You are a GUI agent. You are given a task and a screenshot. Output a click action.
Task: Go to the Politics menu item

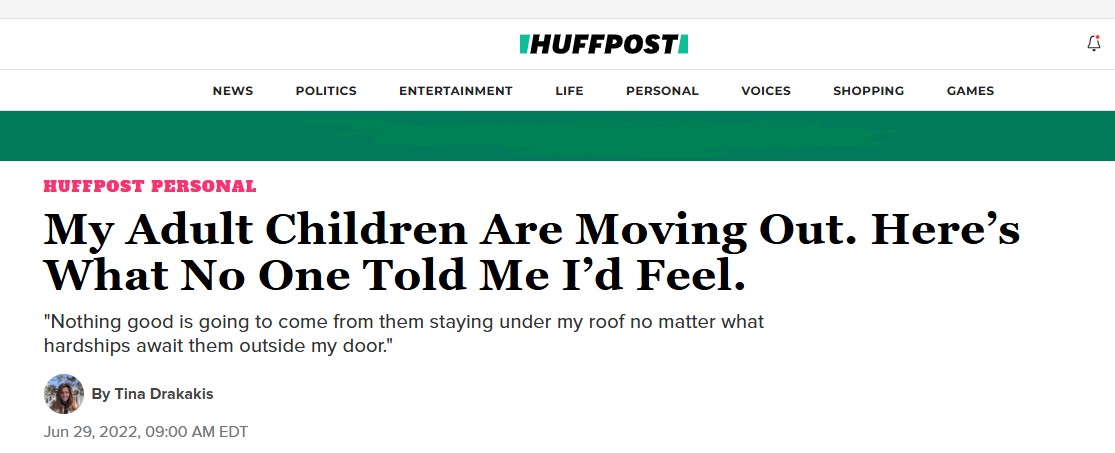tap(326, 91)
